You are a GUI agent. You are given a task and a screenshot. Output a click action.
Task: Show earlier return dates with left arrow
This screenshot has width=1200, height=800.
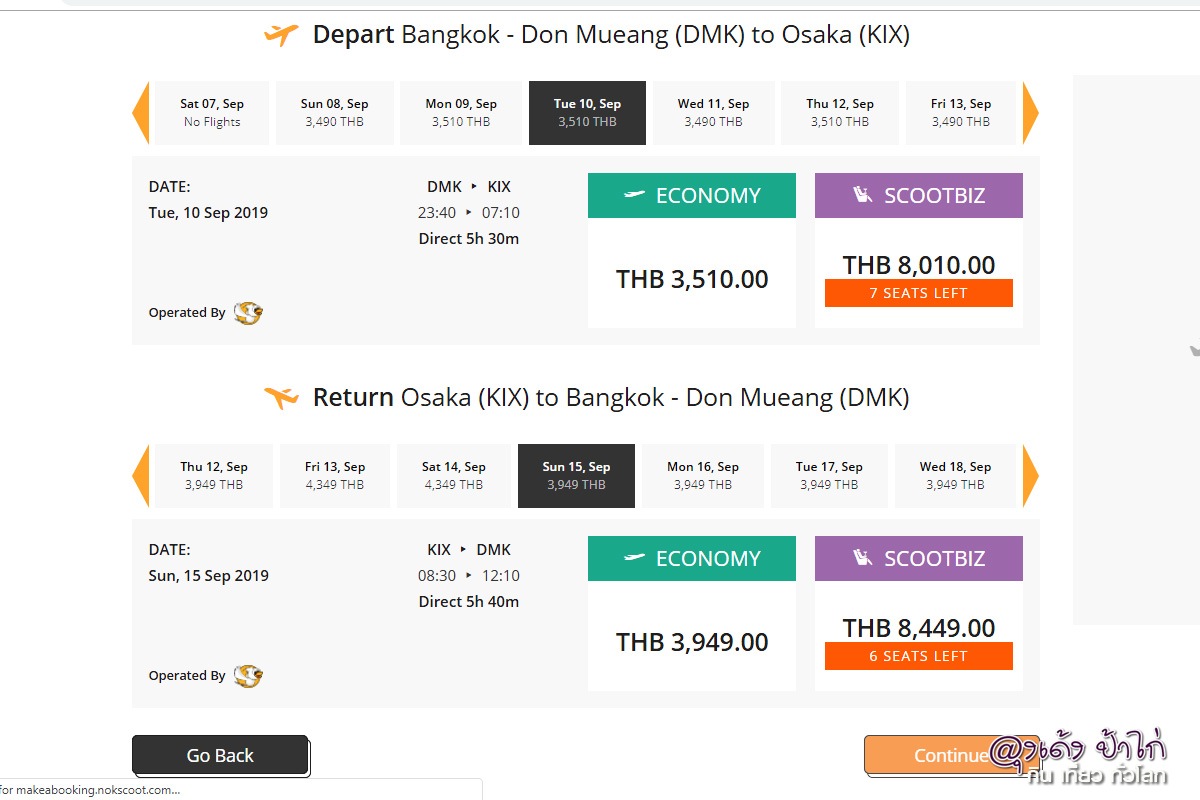click(141, 476)
